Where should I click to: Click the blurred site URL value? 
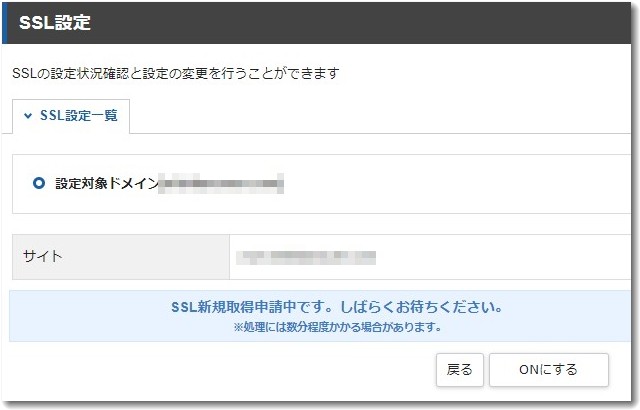pos(305,257)
